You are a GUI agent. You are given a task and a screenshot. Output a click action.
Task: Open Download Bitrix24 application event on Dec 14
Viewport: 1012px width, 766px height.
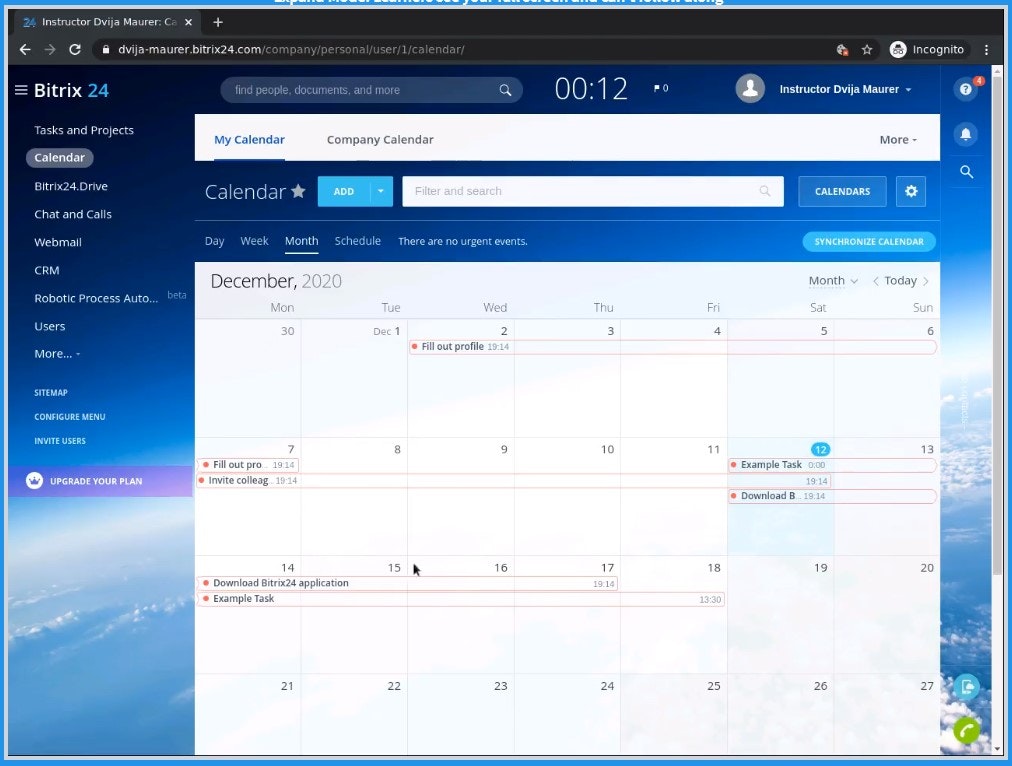point(407,583)
